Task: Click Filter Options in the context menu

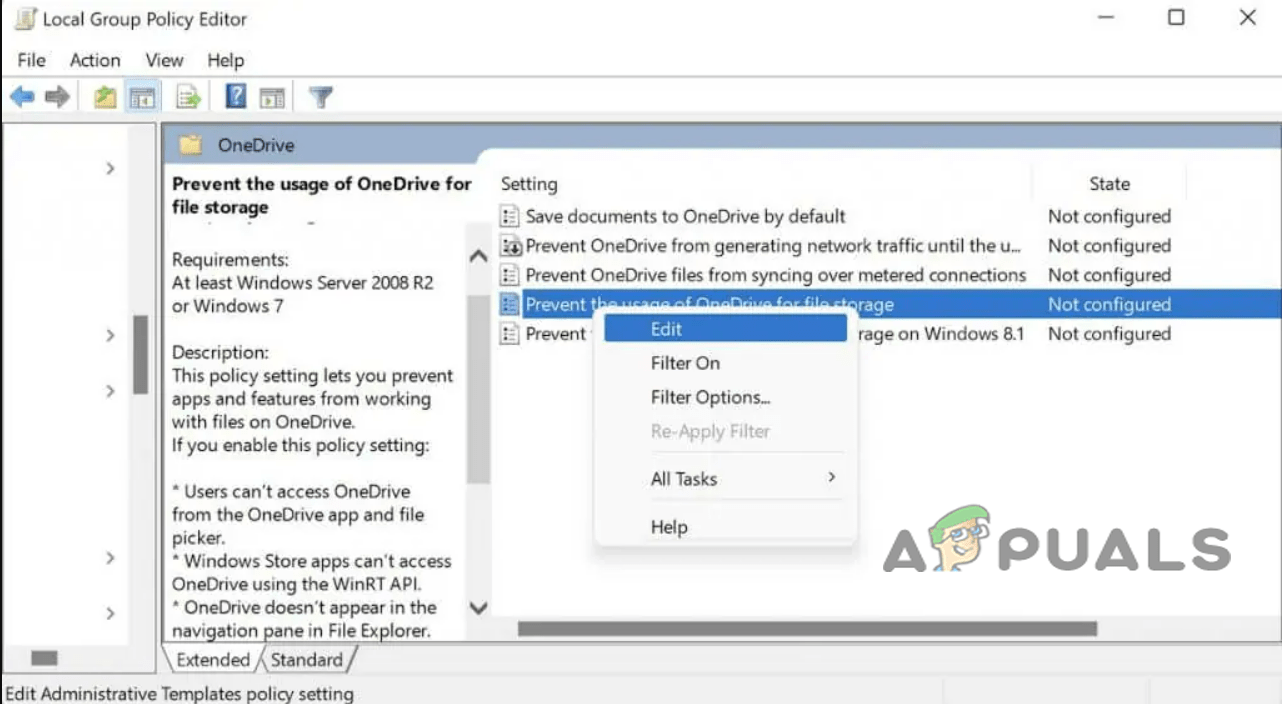Action: click(710, 397)
